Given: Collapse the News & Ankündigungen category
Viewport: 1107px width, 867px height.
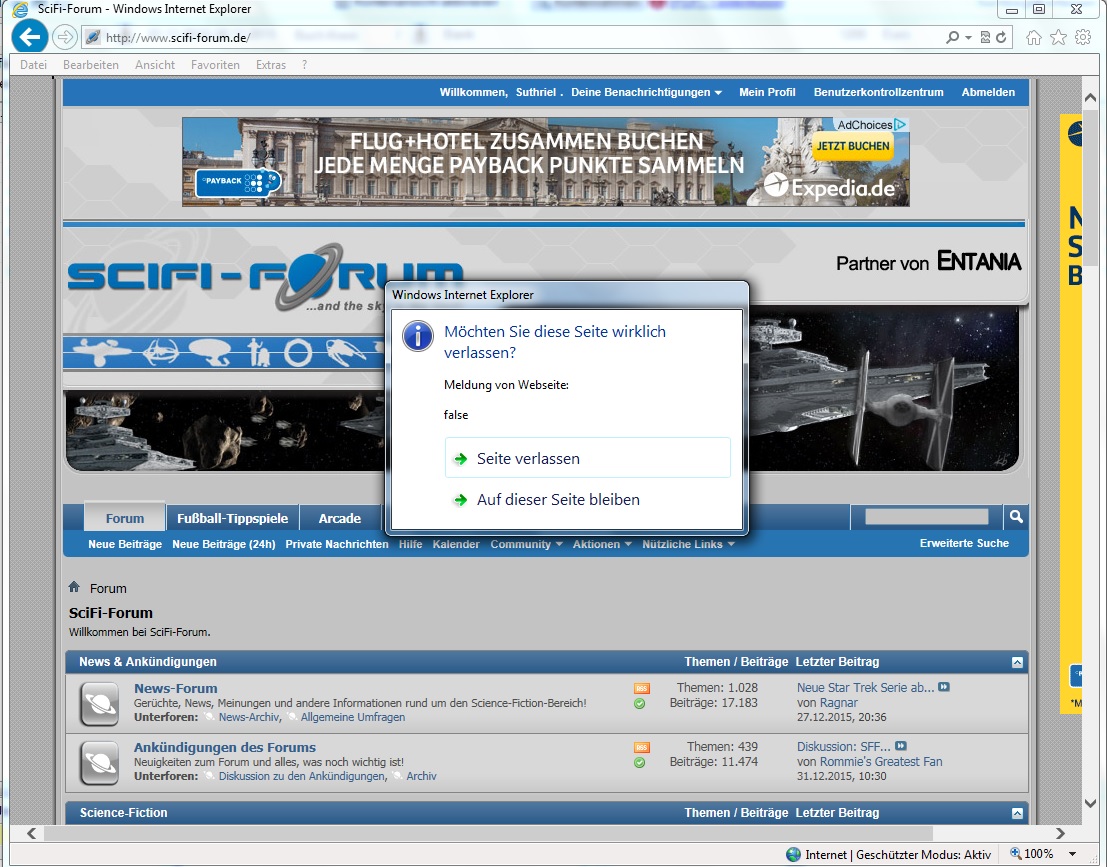Looking at the screenshot, I should pos(1017,662).
